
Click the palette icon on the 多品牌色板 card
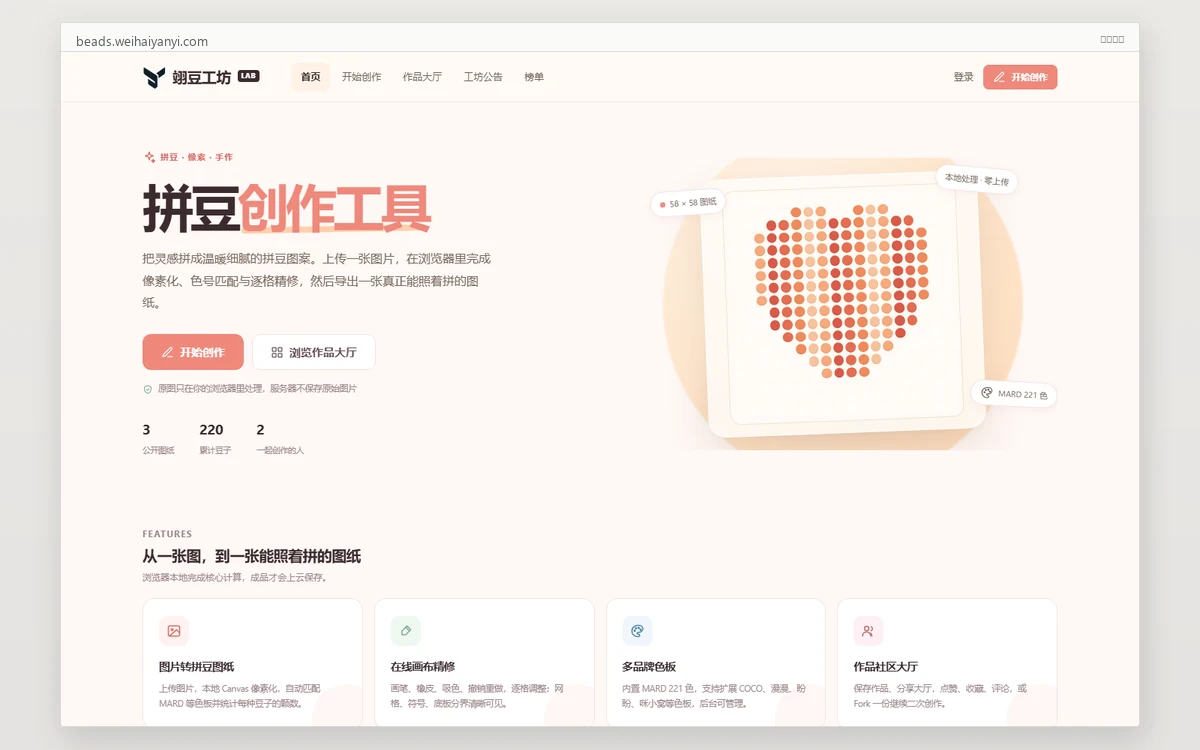pyautogui.click(x=637, y=631)
